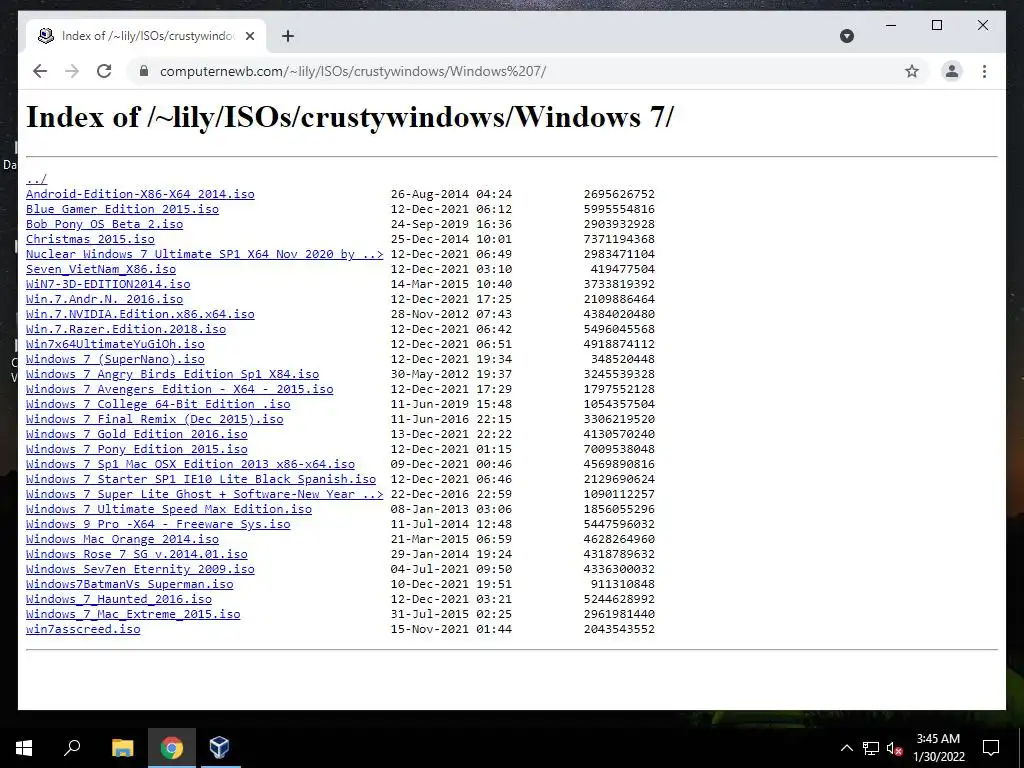The width and height of the screenshot is (1024, 768).
Task: Click the network tray icon
Action: [871, 748]
